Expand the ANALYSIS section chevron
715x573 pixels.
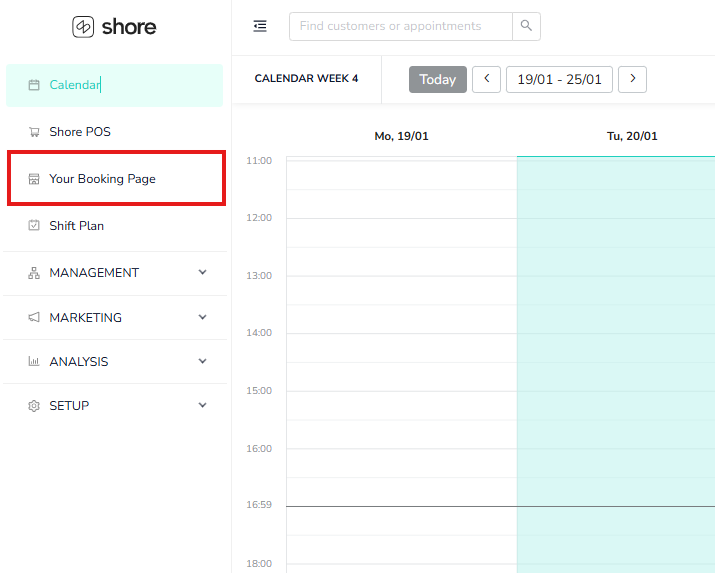(x=203, y=362)
